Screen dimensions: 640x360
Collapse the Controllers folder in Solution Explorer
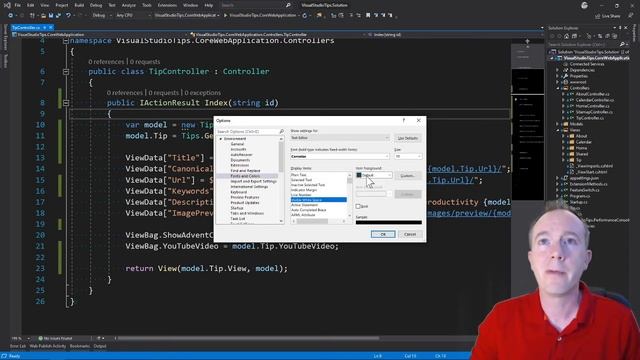[x=558, y=88]
